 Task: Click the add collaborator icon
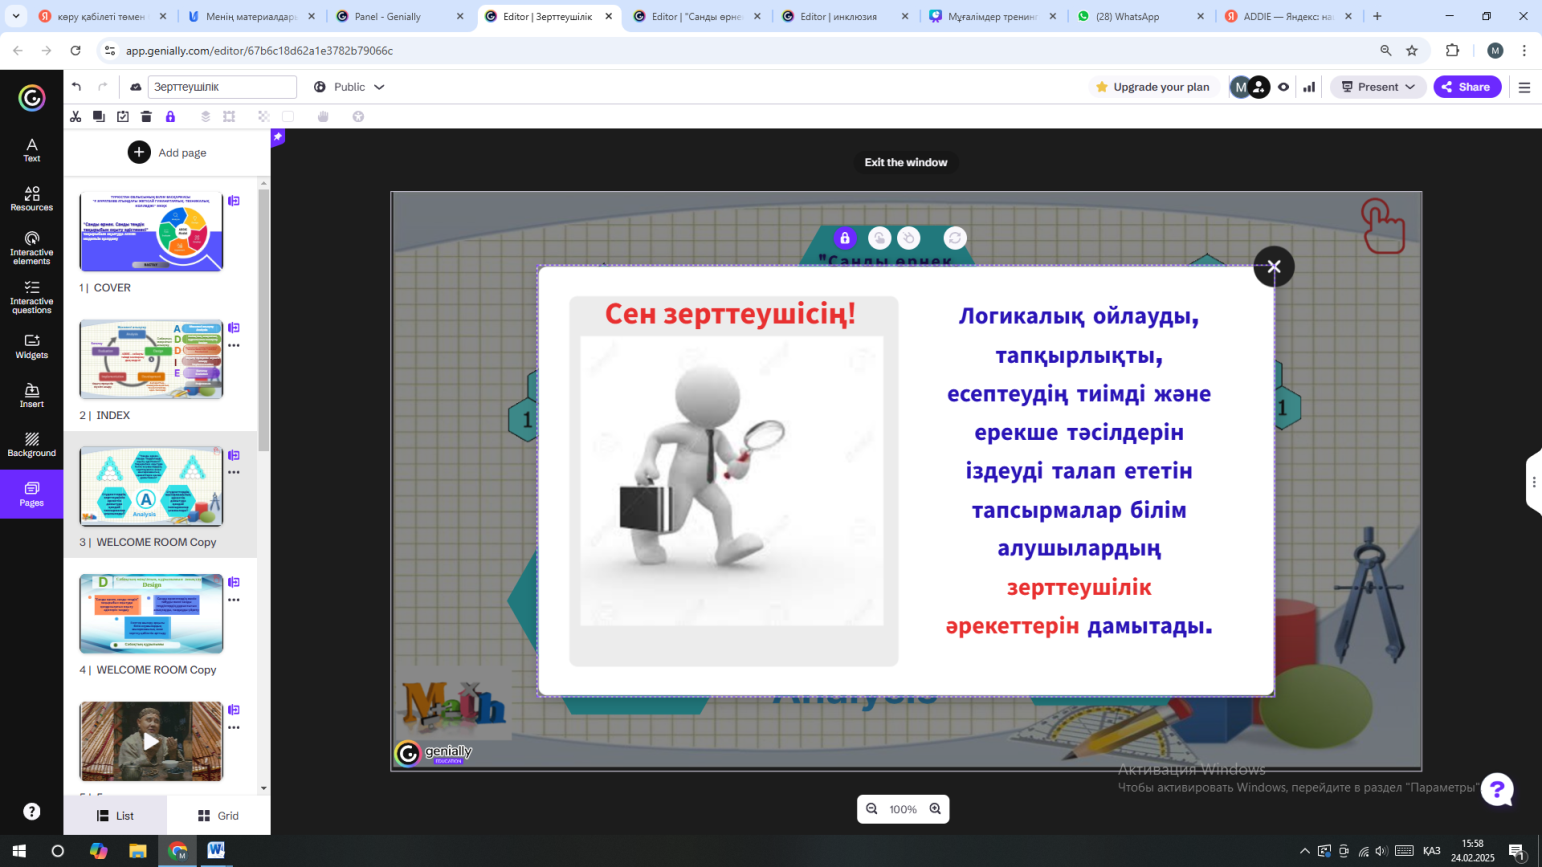(x=1259, y=87)
